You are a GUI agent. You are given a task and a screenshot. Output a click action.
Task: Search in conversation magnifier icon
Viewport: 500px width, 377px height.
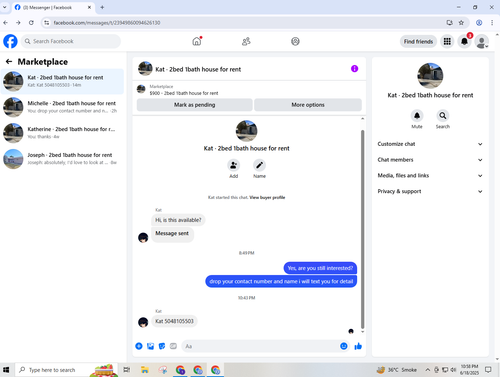(443, 116)
